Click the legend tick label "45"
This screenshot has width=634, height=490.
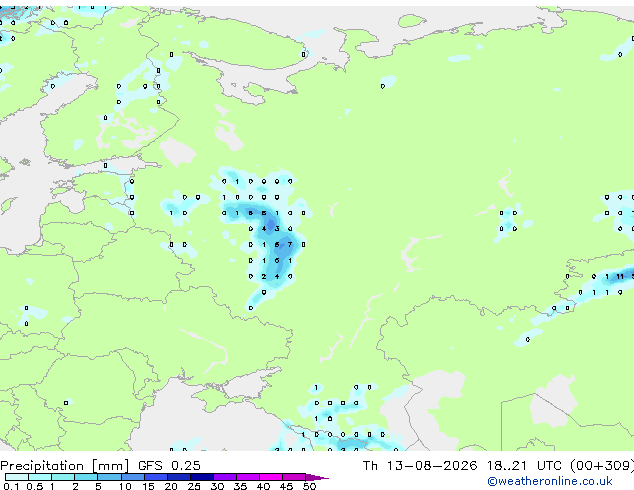coord(286,486)
